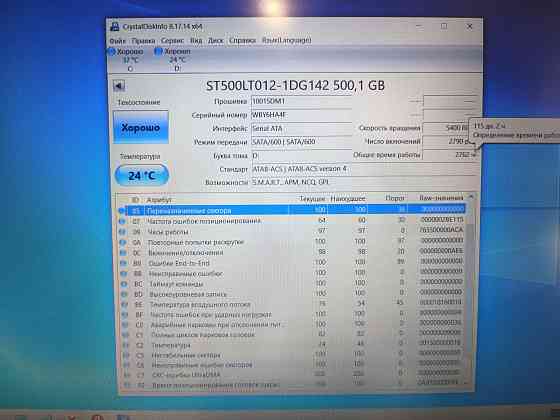Viewport: 560px width, 420px height.
Task: Click the Буква тома D: field
Action: 301,155
